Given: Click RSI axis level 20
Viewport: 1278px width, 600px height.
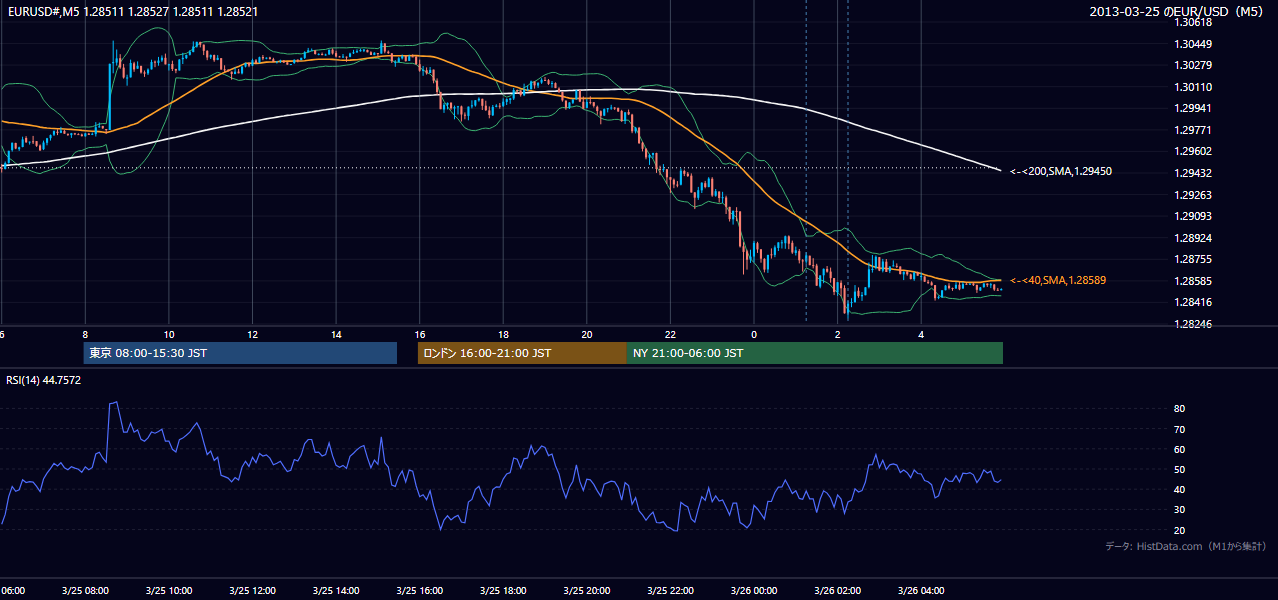Looking at the screenshot, I should coord(1180,530).
